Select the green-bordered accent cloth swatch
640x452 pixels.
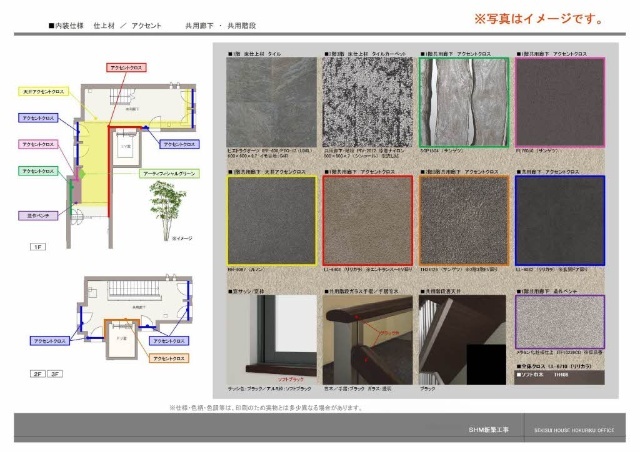click(464, 102)
